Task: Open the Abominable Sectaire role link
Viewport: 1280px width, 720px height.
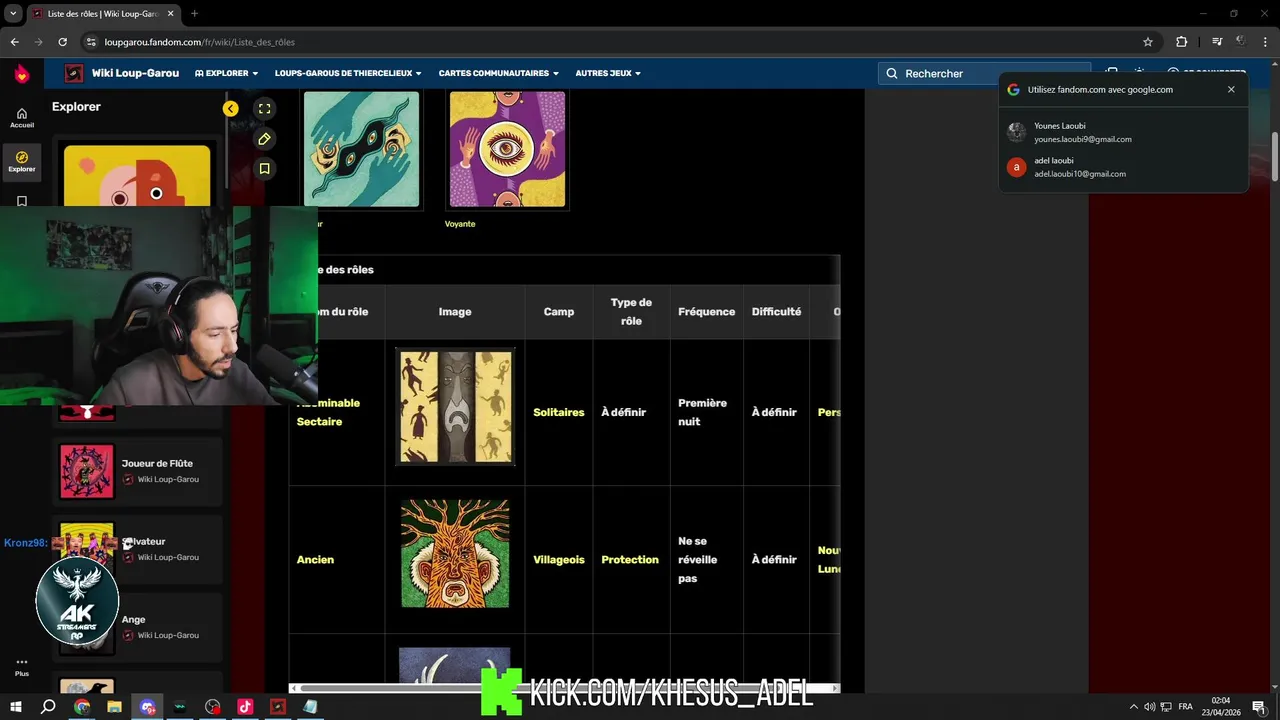Action: pos(328,412)
